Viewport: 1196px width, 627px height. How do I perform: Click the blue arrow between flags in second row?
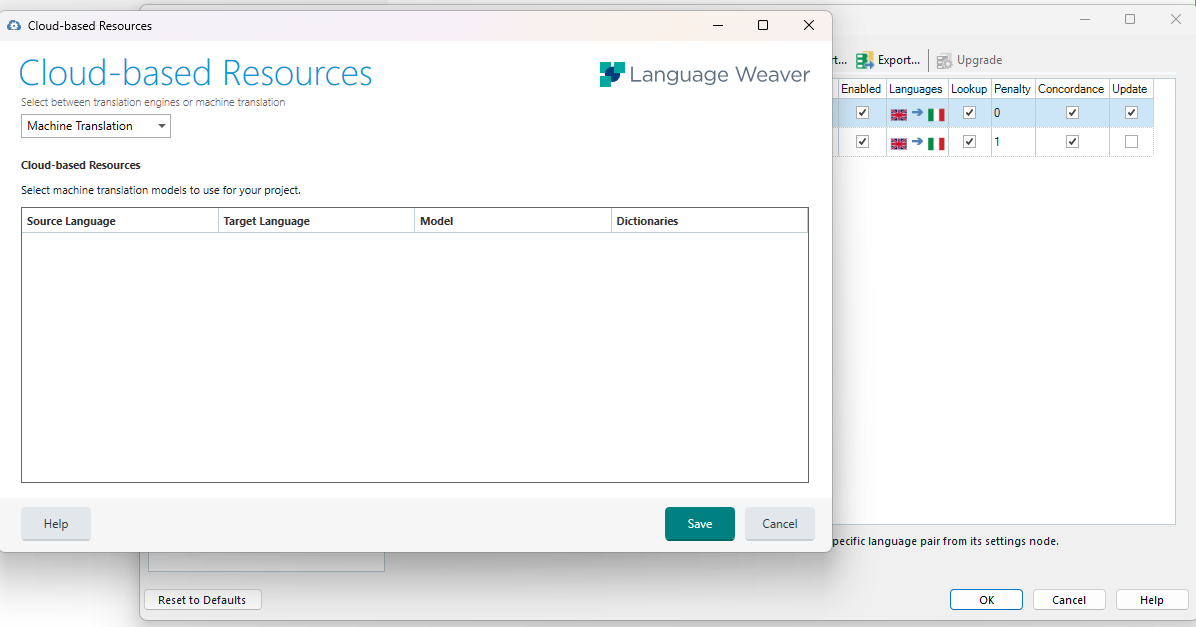click(917, 142)
